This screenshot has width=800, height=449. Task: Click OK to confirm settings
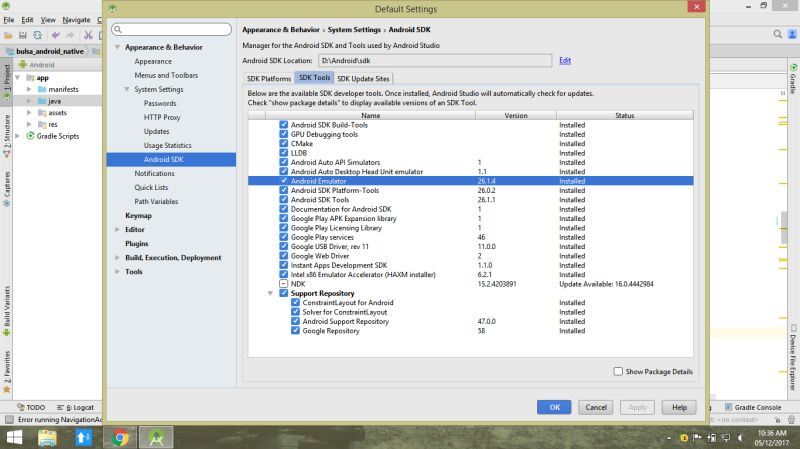click(x=554, y=407)
